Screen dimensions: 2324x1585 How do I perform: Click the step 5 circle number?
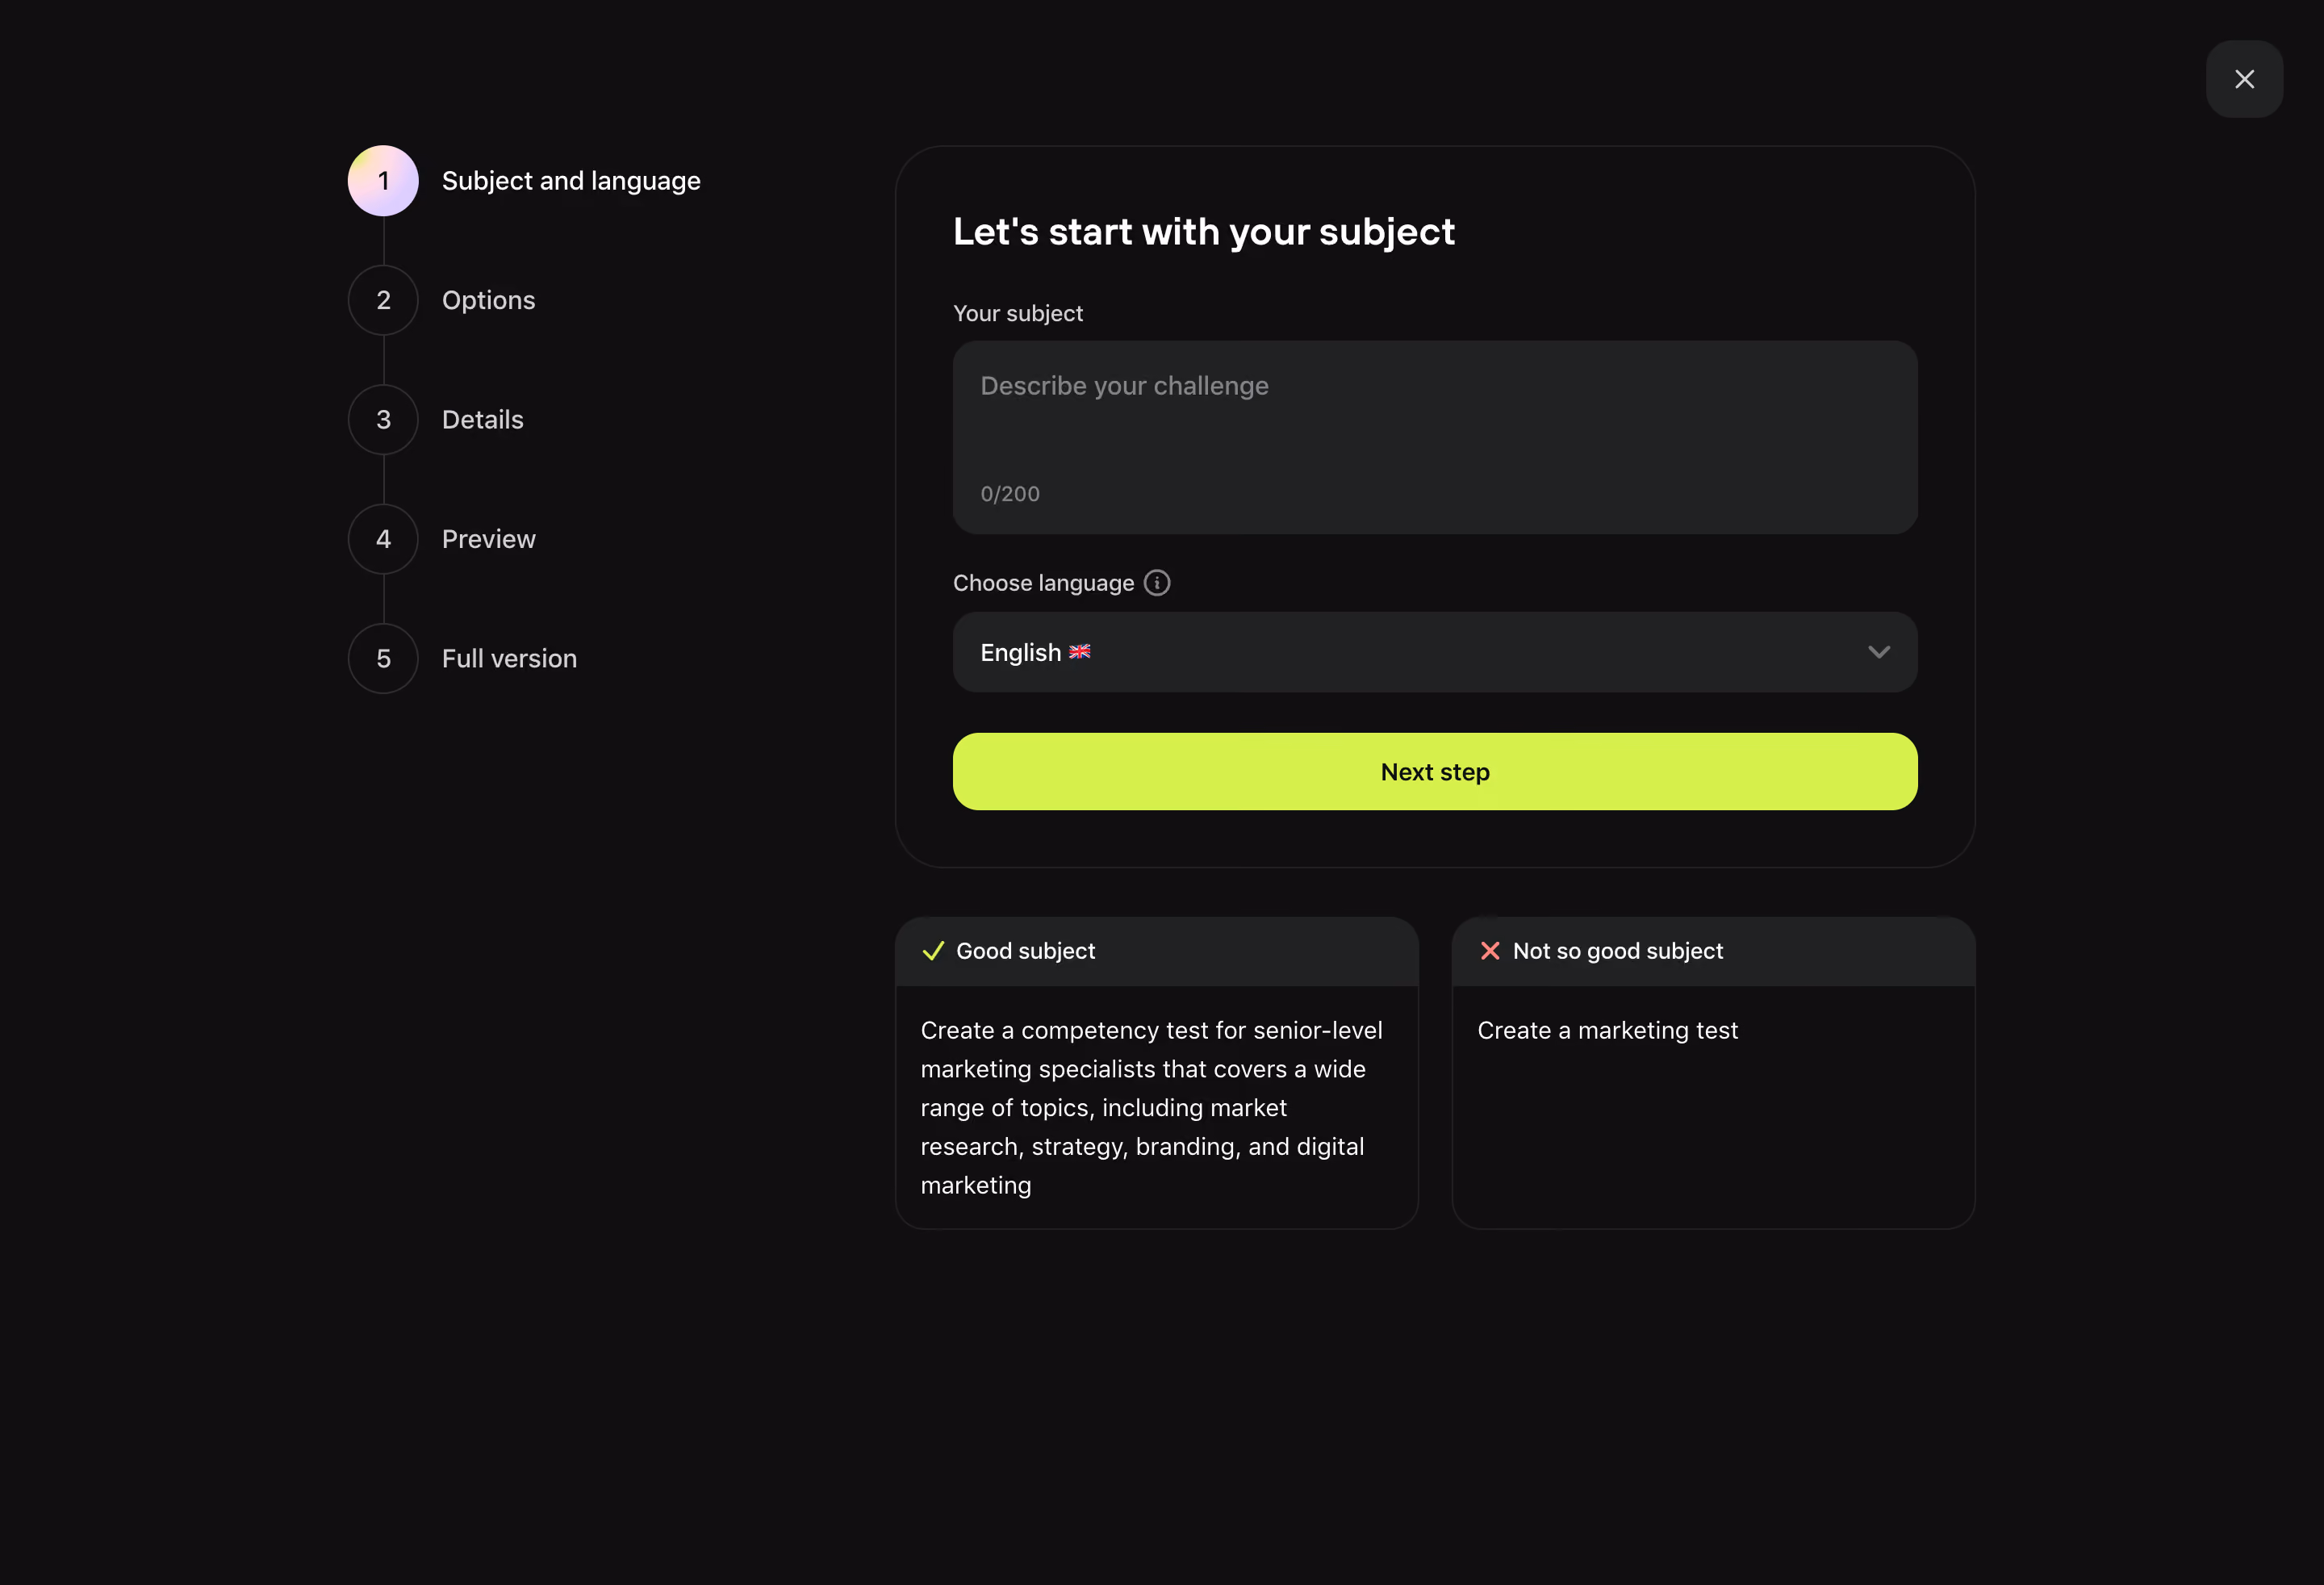[383, 659]
